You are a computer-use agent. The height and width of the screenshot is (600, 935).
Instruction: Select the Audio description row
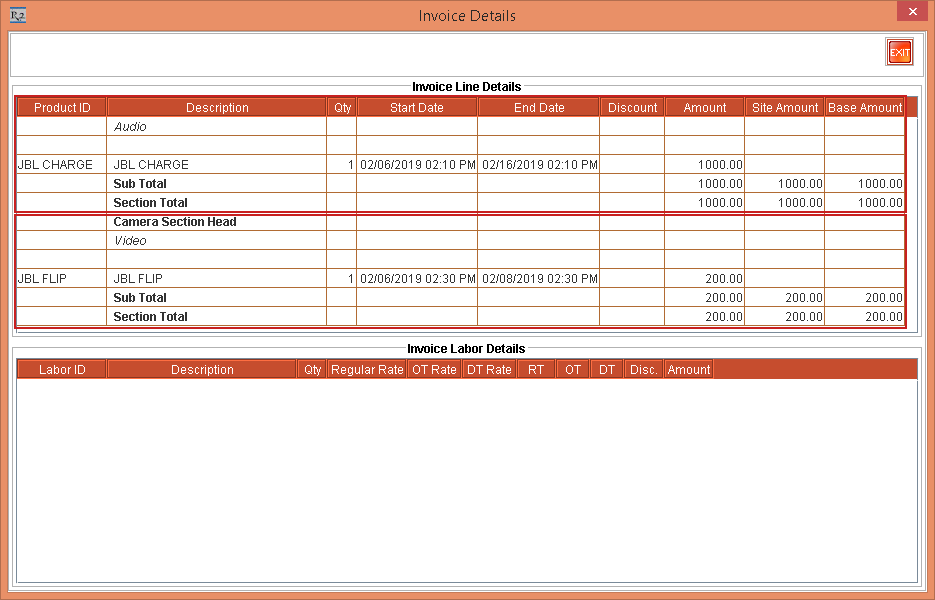[130, 127]
